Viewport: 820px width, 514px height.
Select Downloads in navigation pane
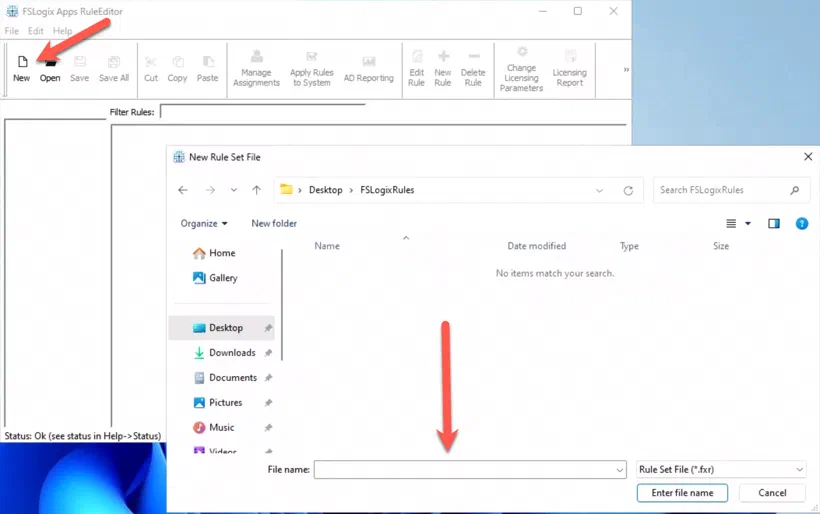coord(224,353)
